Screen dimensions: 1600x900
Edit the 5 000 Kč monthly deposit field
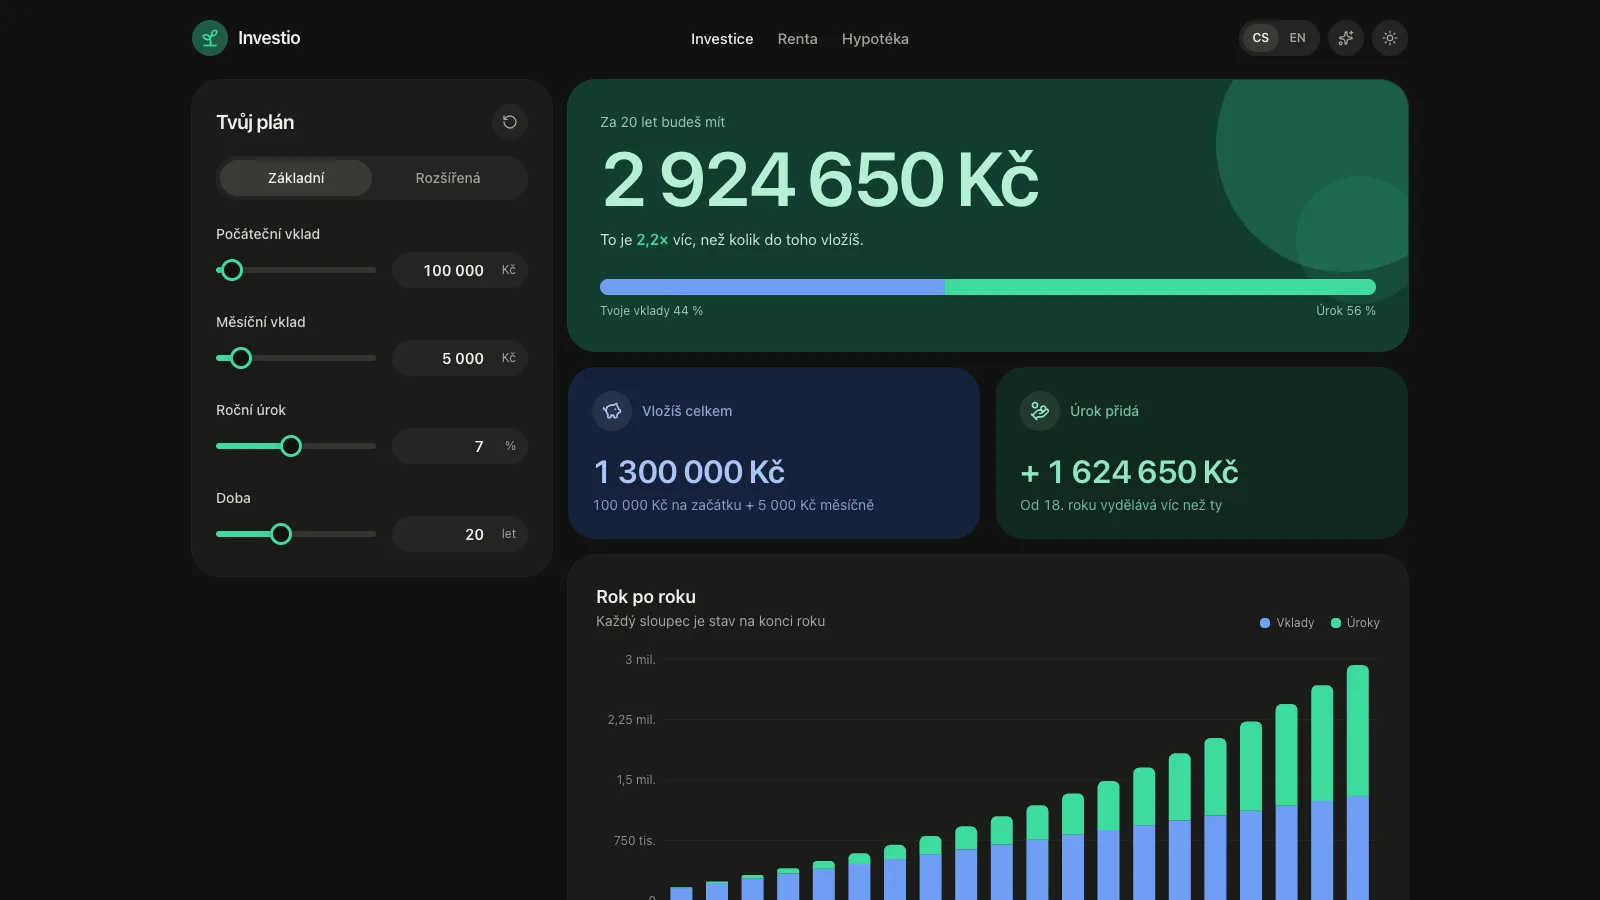point(460,358)
